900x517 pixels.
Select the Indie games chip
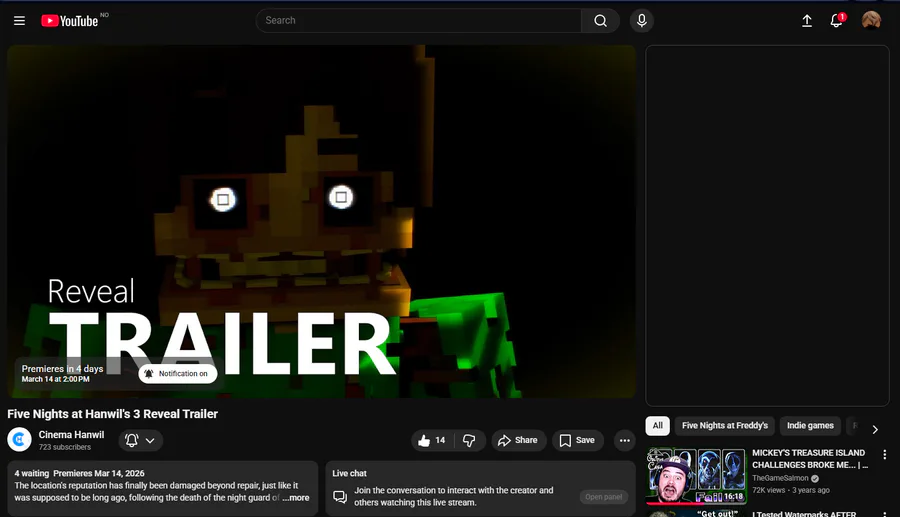coord(810,426)
